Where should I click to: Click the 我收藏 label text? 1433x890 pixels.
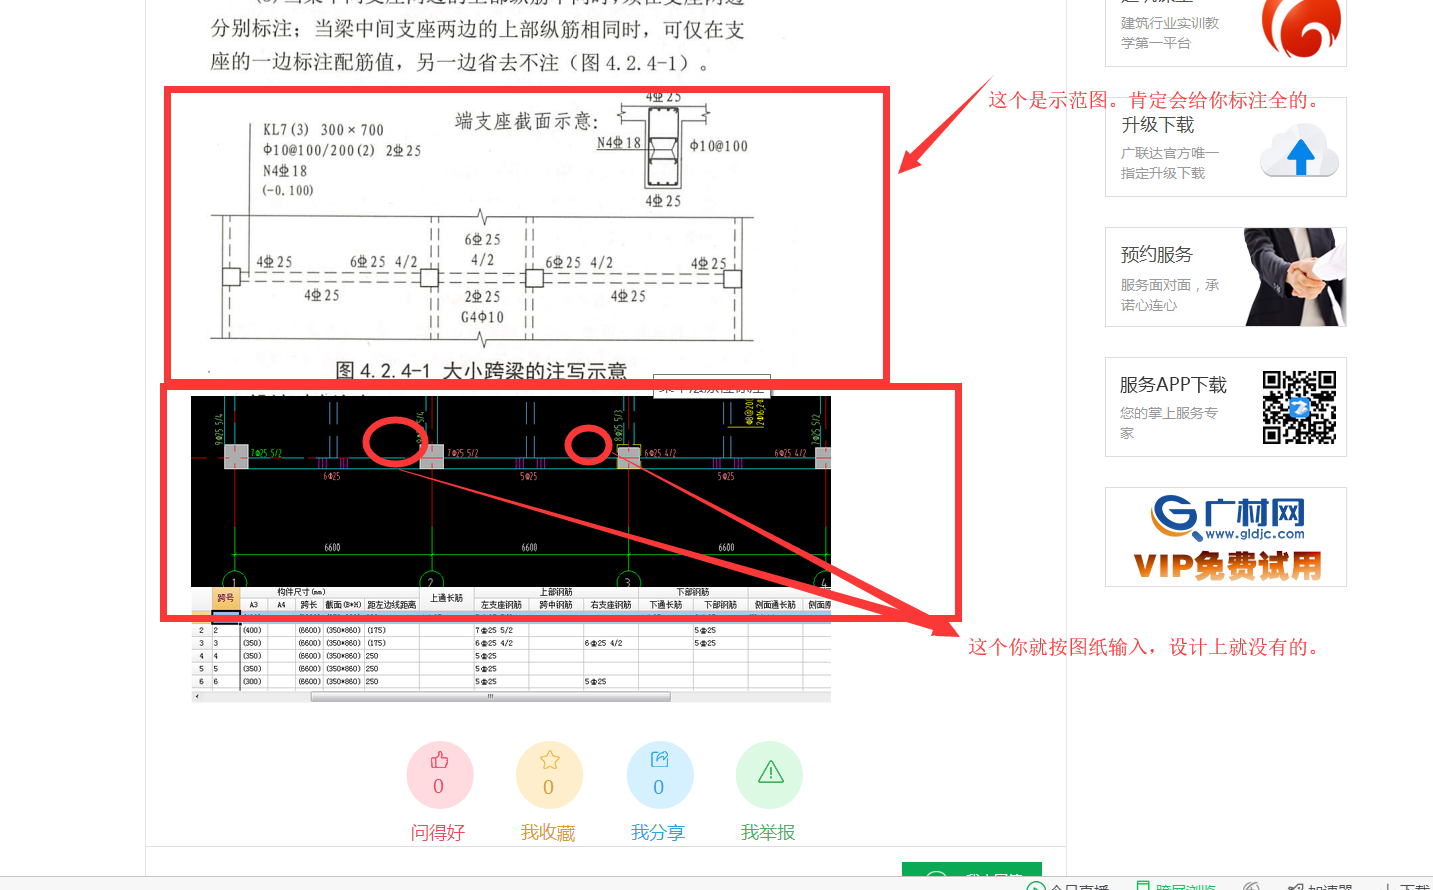[548, 832]
